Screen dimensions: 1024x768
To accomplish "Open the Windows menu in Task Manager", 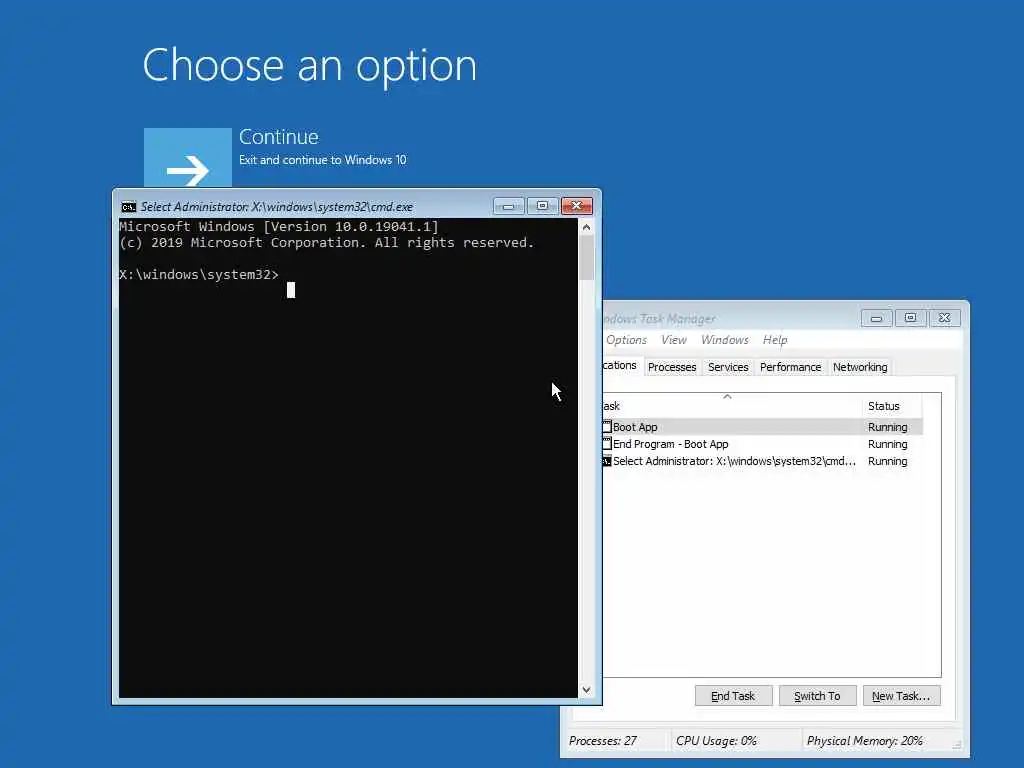I will tap(724, 340).
